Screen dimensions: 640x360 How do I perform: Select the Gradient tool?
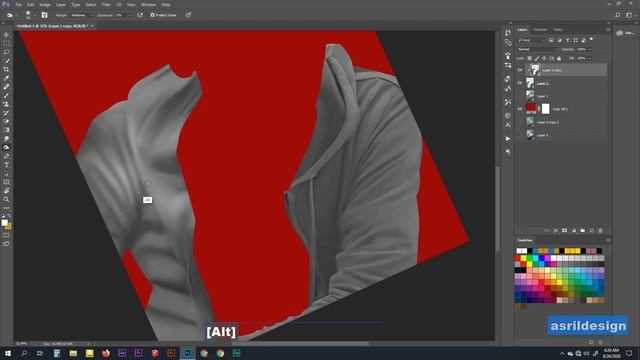6,130
